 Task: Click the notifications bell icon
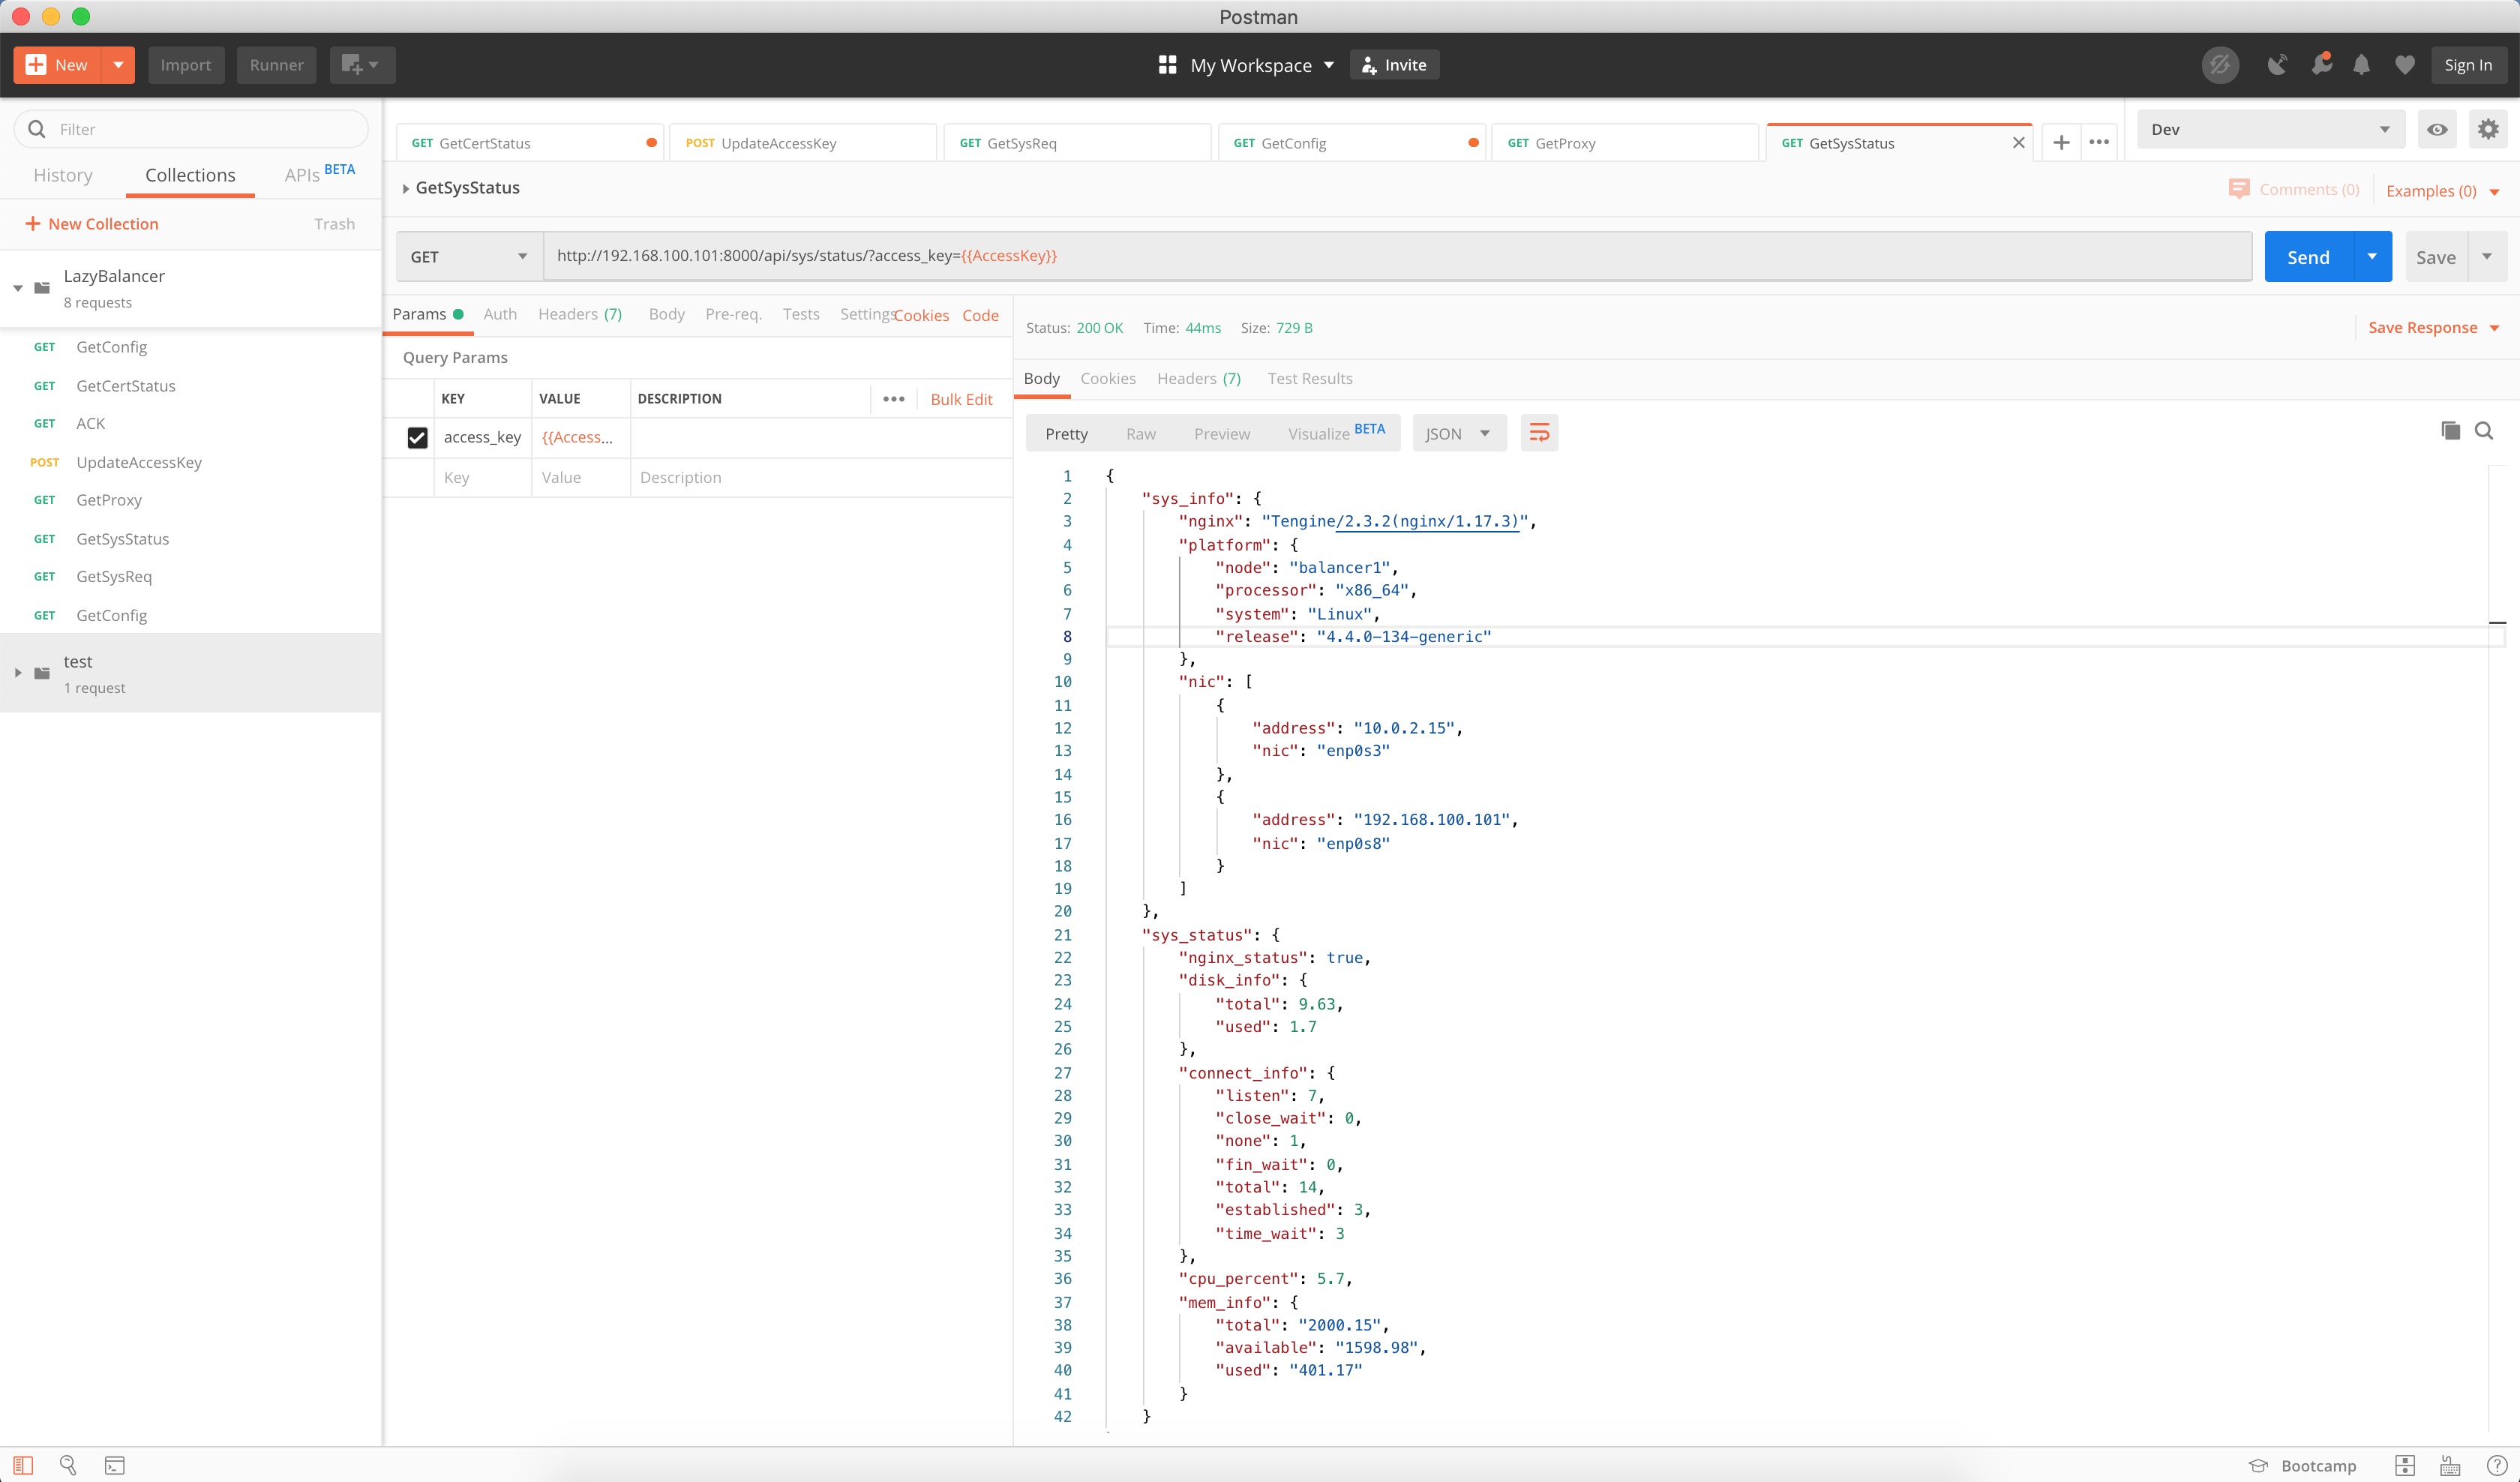2361,65
